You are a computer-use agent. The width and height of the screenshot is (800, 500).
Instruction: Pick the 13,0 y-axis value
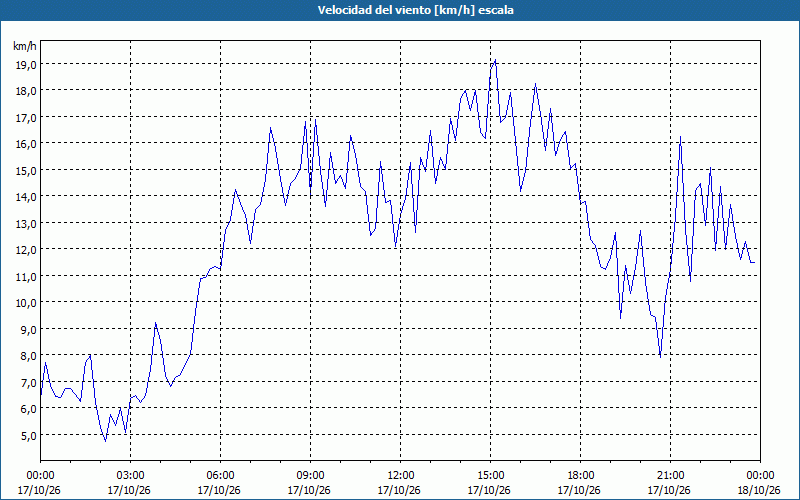pyautogui.click(x=26, y=224)
